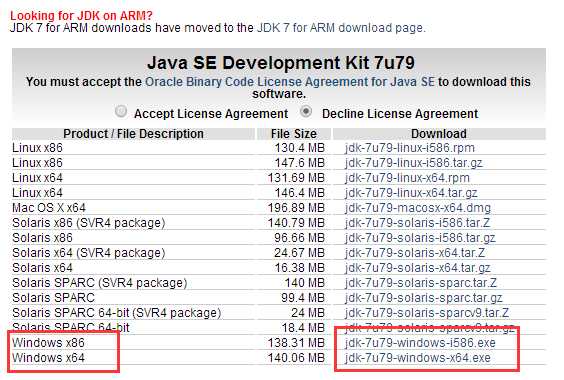Download jdk-7u79-solaris-x64.tar.gz
564x380 pixels.
[x=418, y=268]
